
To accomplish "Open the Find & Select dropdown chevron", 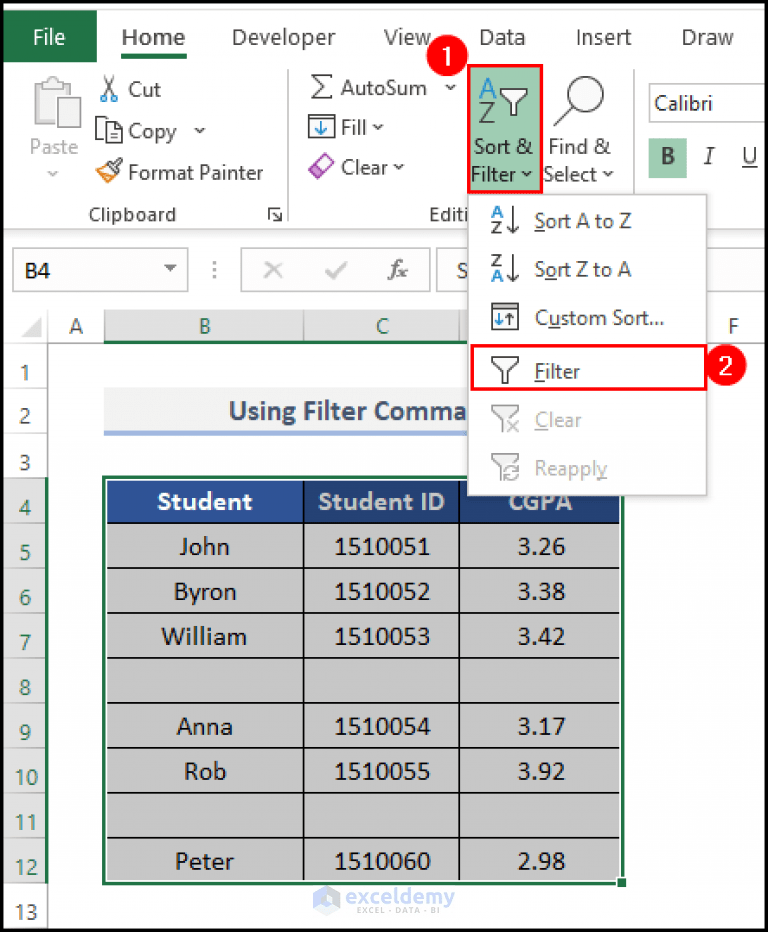I will point(608,174).
